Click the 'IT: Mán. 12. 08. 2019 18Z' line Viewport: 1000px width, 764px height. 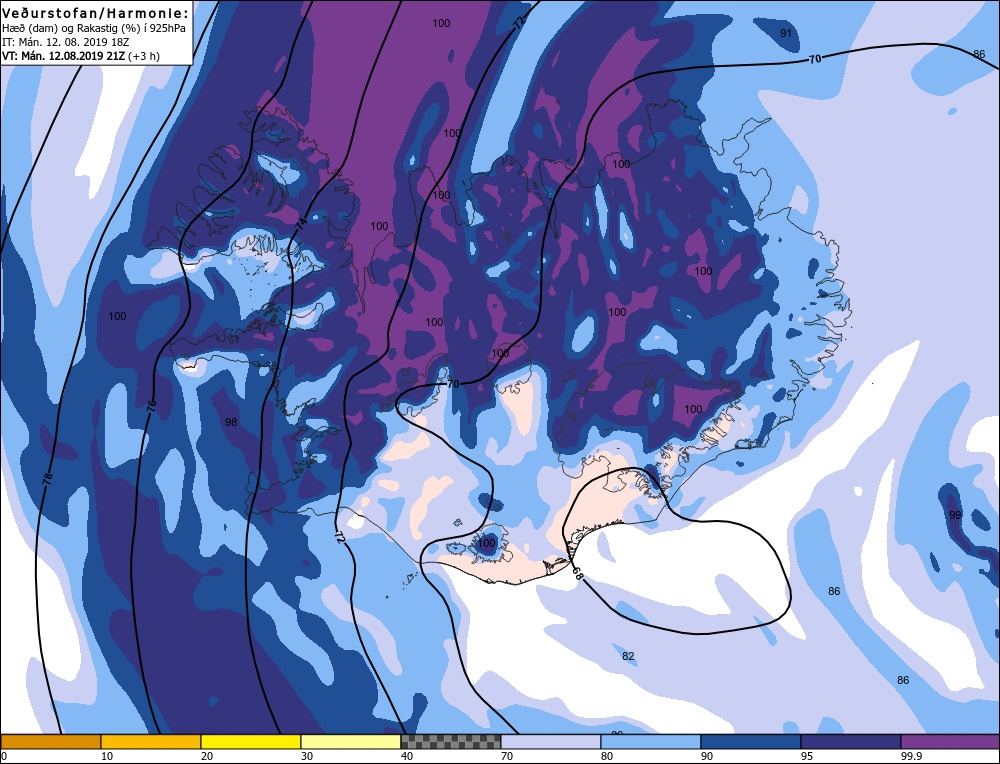pyautogui.click(x=66, y=42)
